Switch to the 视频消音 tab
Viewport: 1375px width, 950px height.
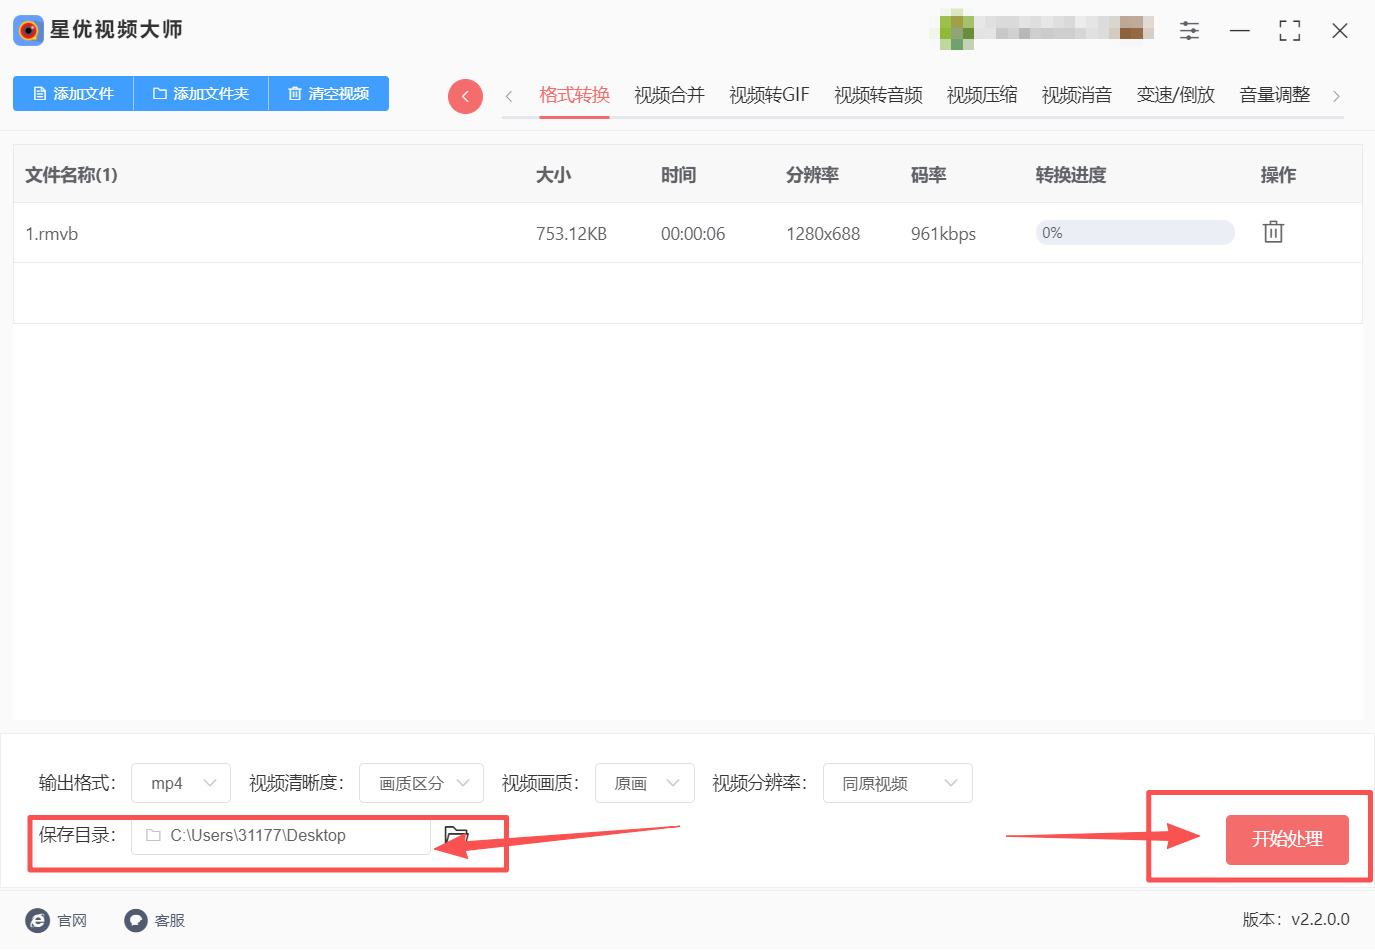1077,95
